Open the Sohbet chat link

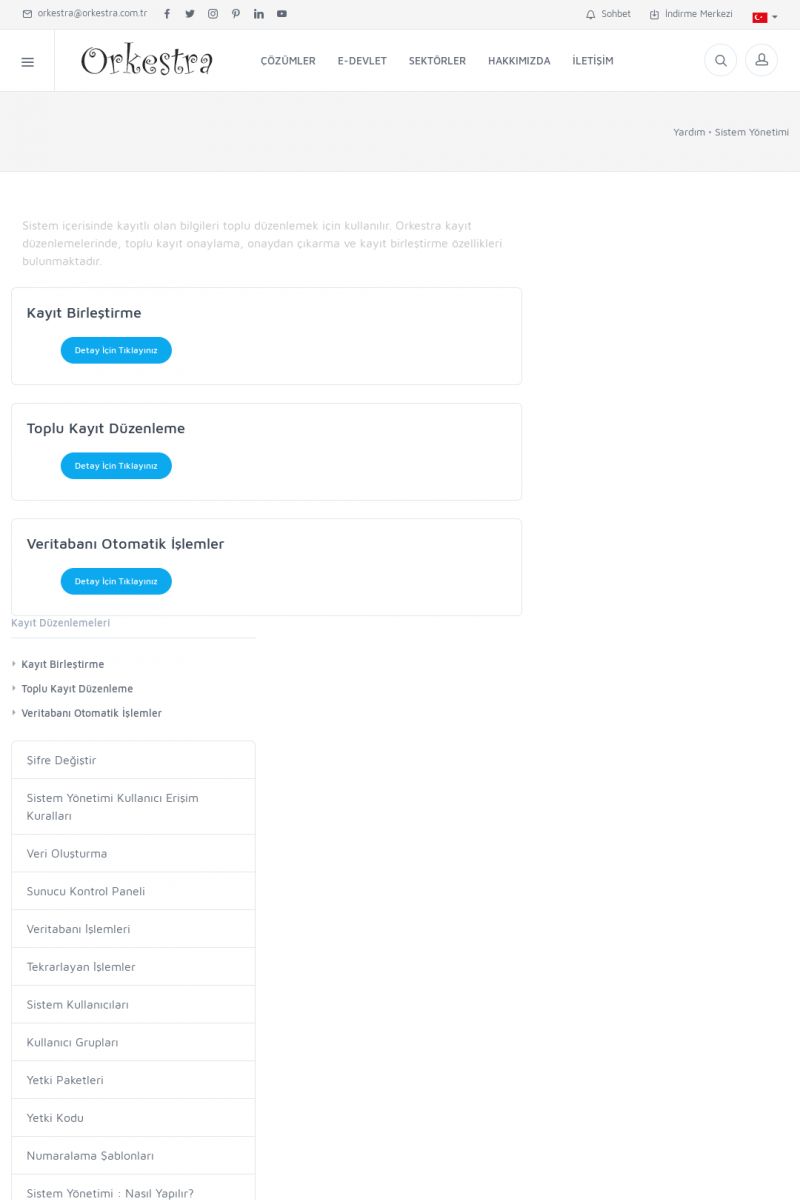[608, 14]
